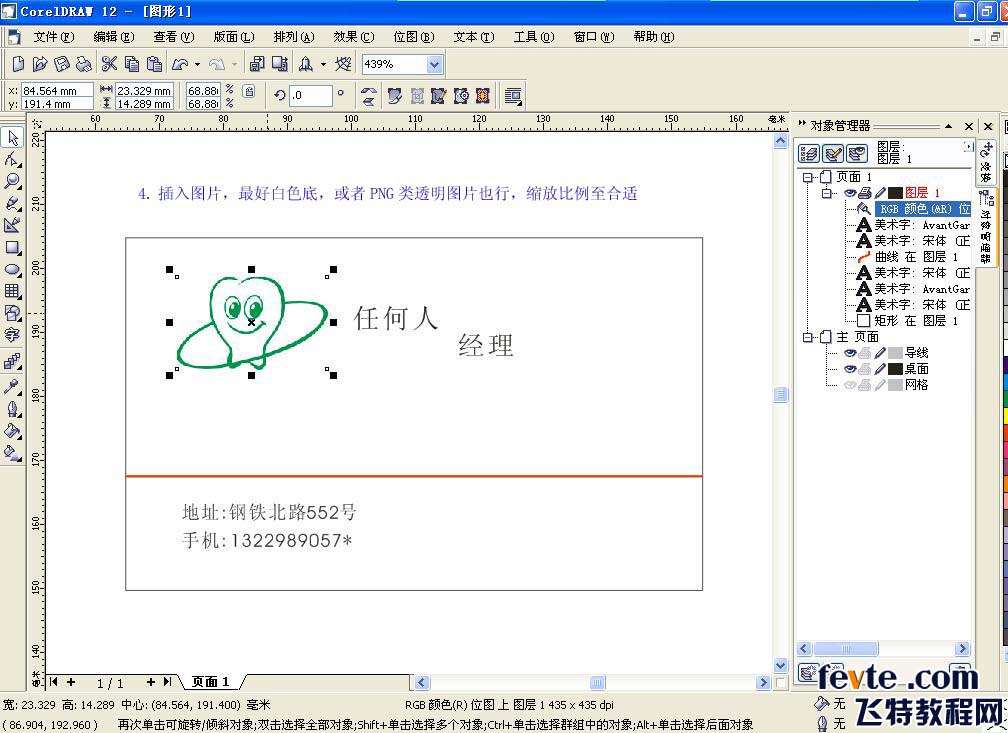Click the Cut scissors icon
The height and width of the screenshot is (733, 1008).
[110, 64]
